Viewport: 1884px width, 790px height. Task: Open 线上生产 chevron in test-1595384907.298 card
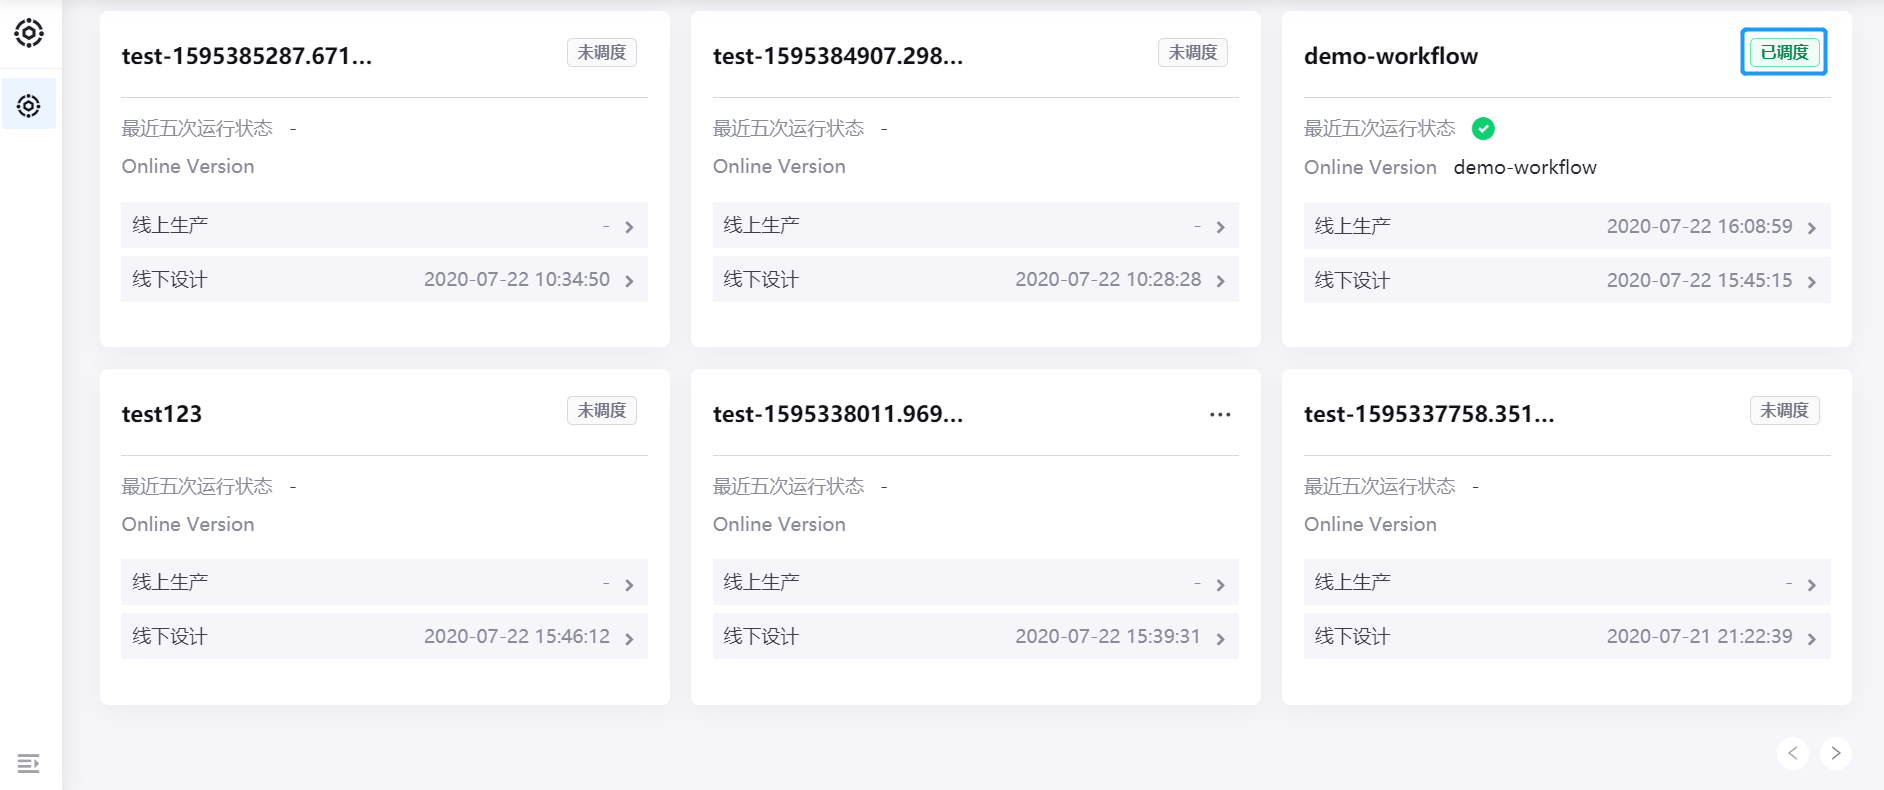(1220, 227)
